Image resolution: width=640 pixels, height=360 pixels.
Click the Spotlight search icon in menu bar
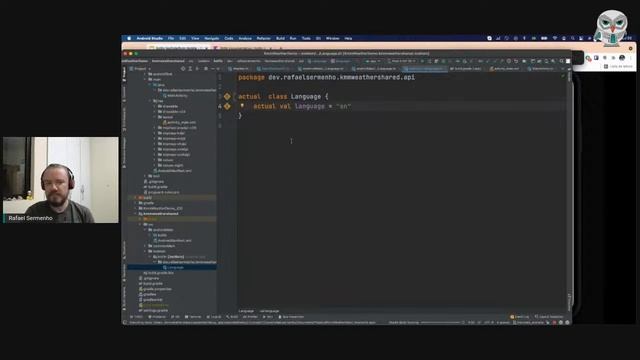pos(573,38)
